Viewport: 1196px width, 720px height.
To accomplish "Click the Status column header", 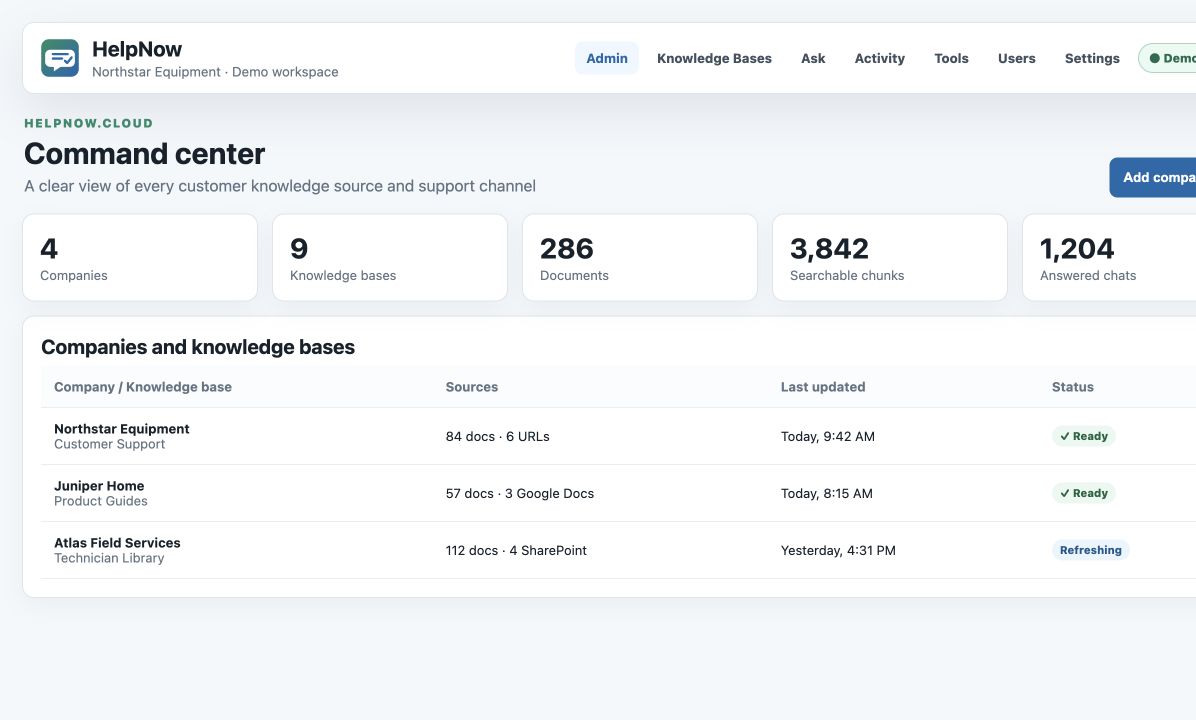I will (1072, 387).
